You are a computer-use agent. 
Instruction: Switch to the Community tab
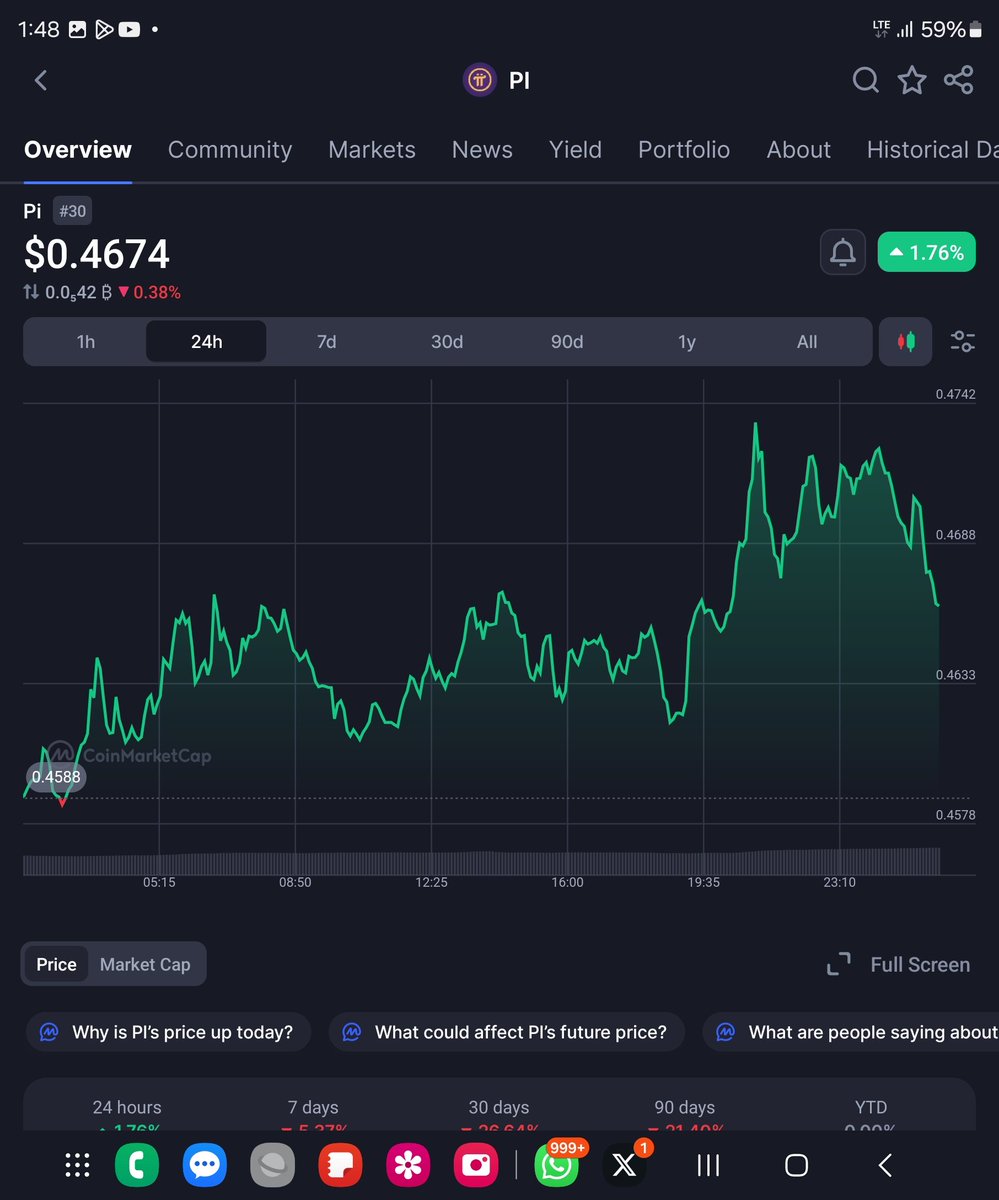click(x=230, y=150)
